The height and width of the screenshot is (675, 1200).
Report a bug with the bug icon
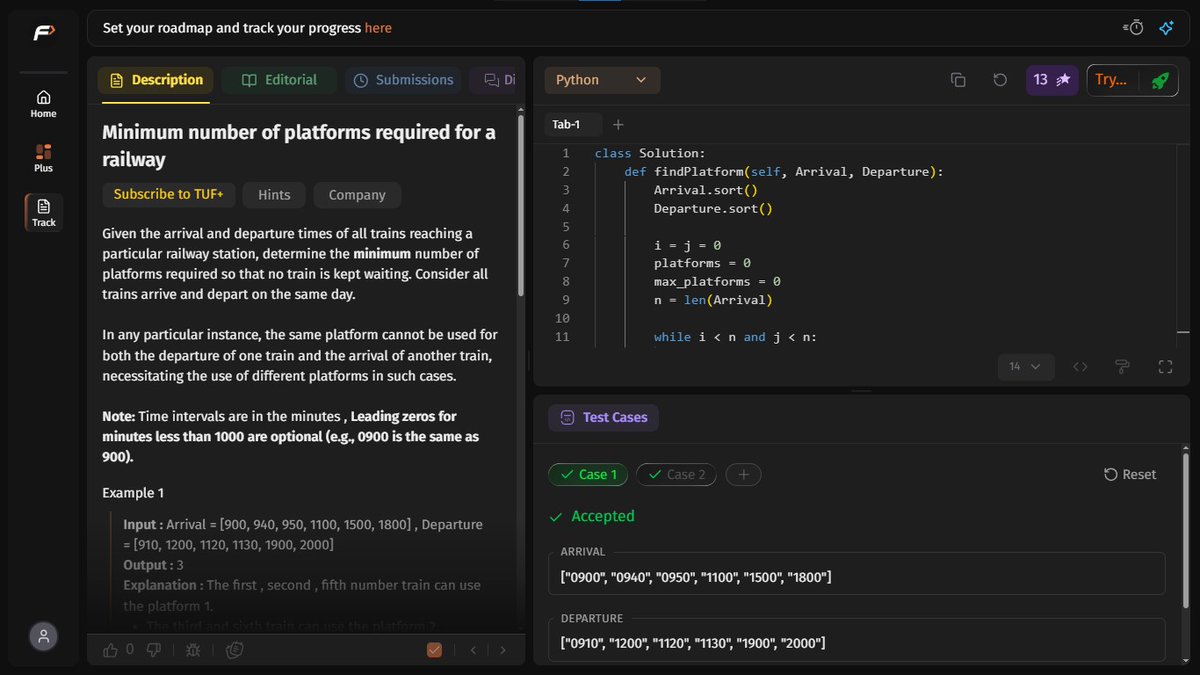click(x=193, y=650)
